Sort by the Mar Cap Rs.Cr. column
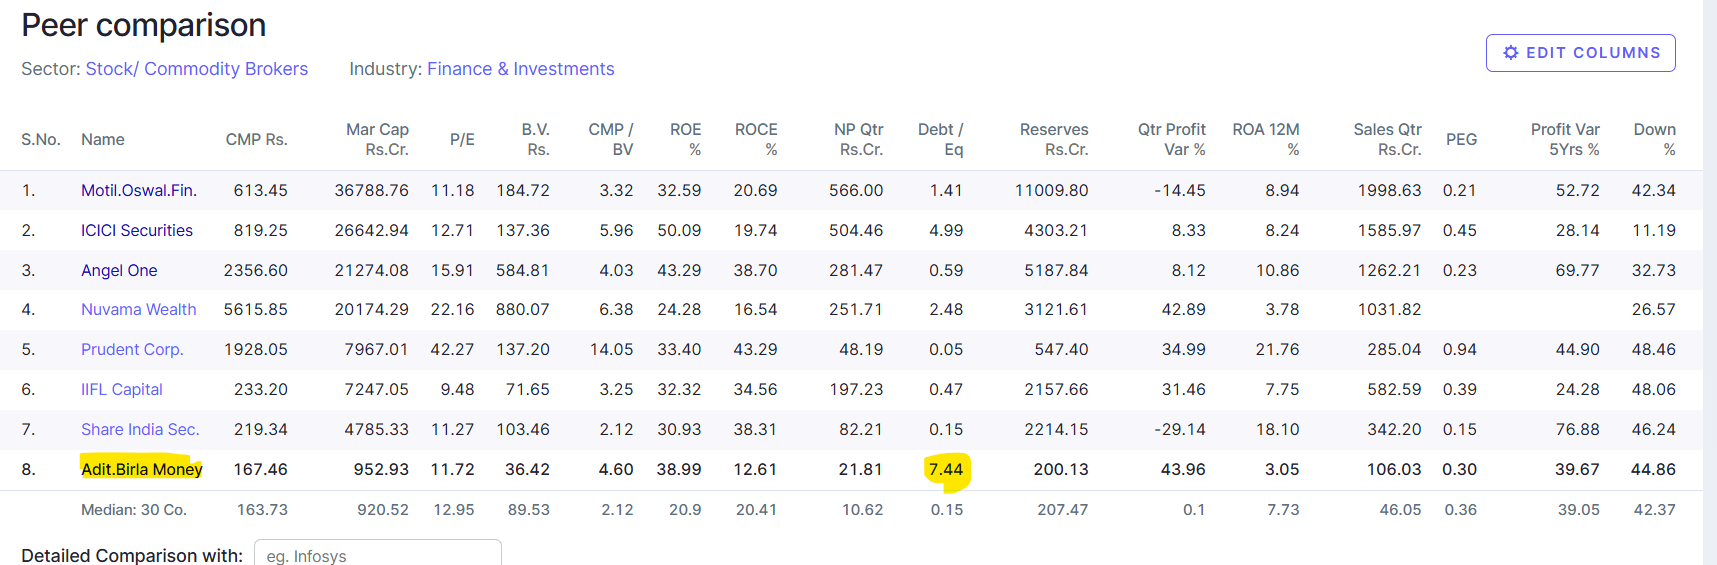Screen dimensions: 1717x565 pyautogui.click(x=377, y=140)
